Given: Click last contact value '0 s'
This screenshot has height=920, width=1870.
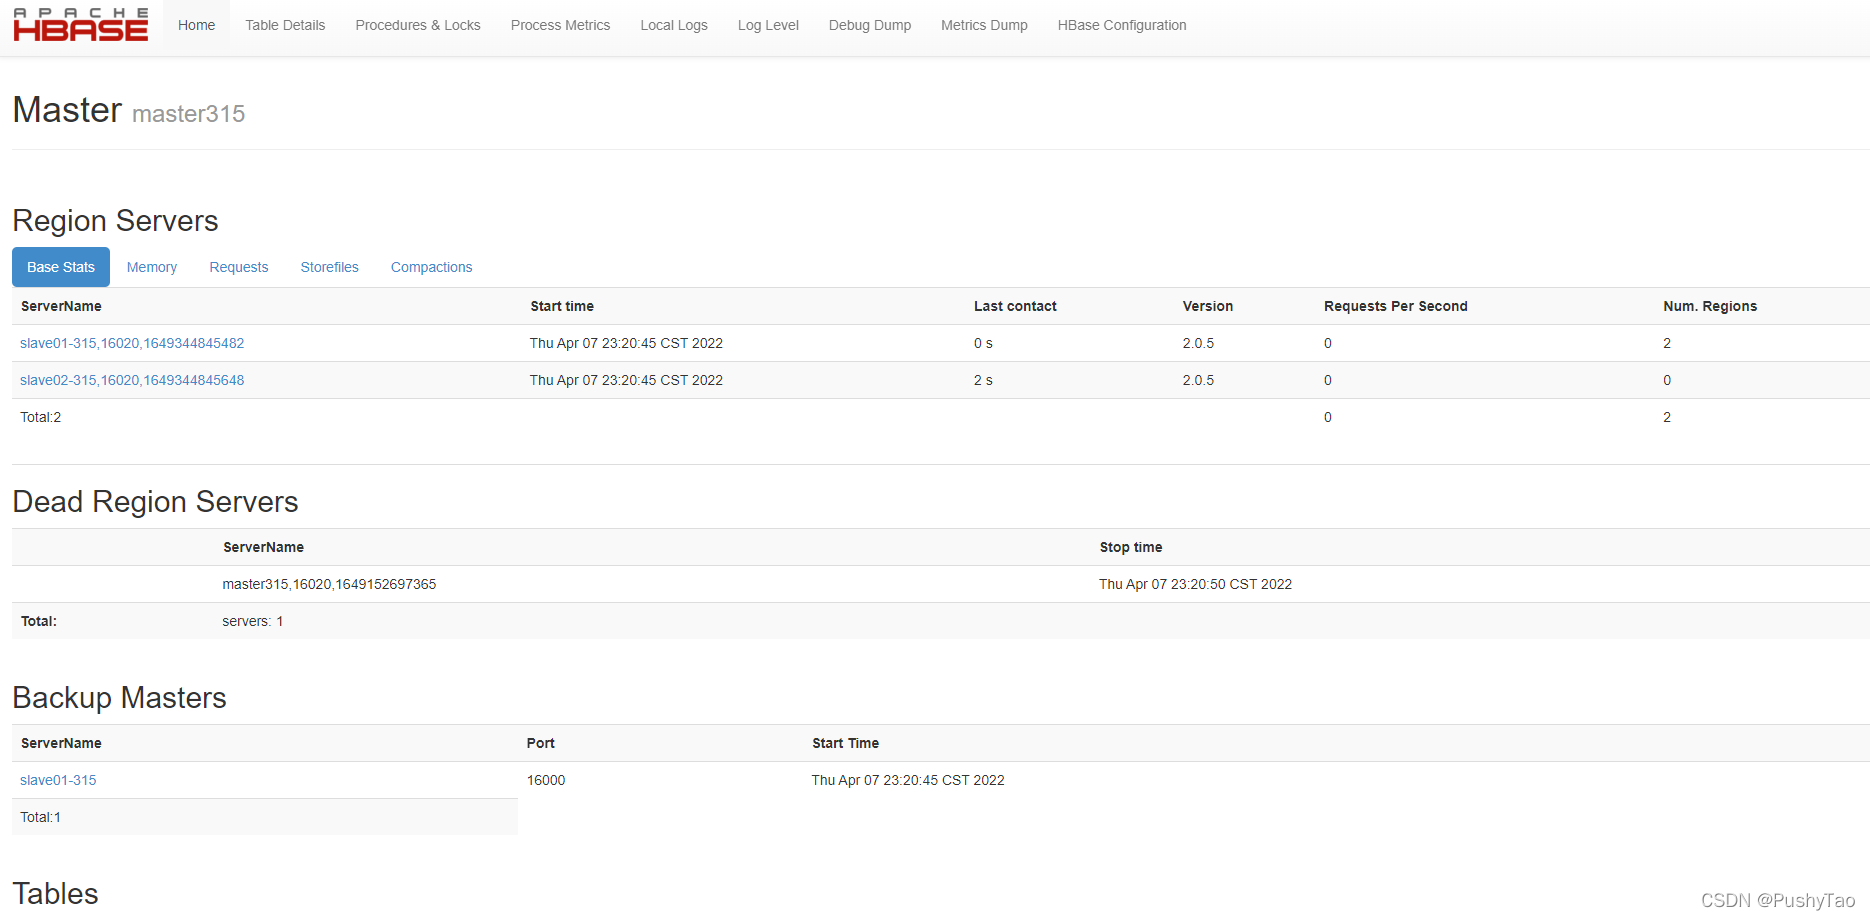Looking at the screenshot, I should tap(983, 343).
